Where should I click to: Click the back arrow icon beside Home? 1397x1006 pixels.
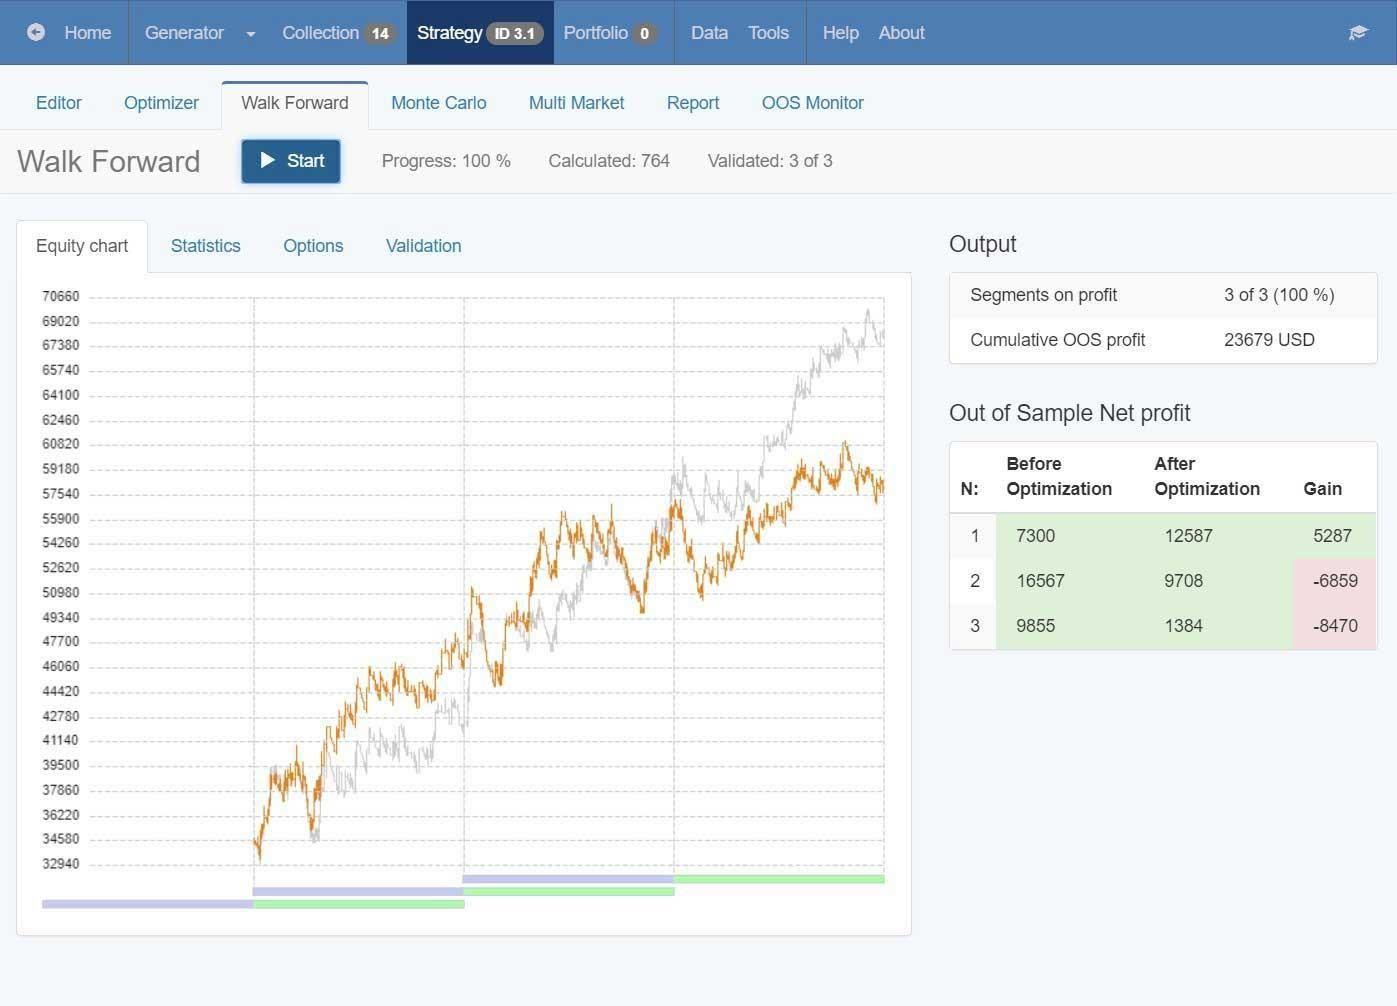pyautogui.click(x=36, y=32)
